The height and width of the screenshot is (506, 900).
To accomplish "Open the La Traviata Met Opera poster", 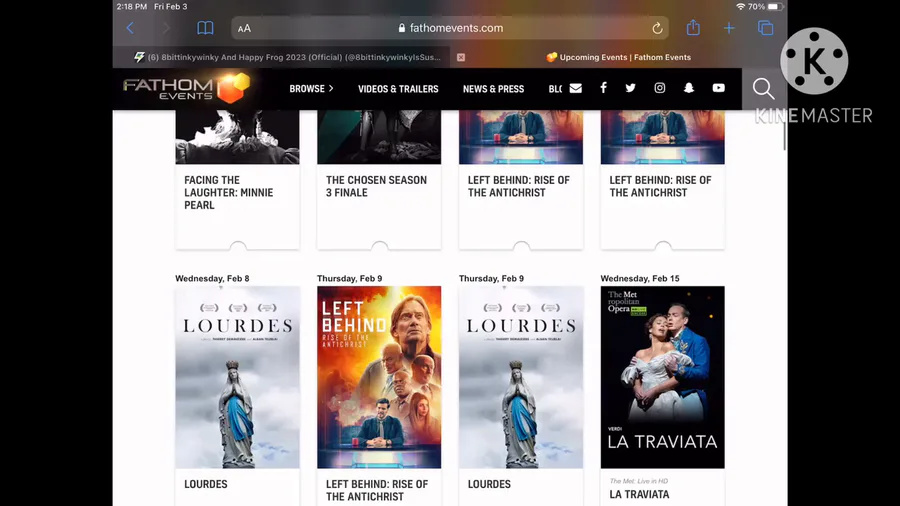I will coord(662,377).
